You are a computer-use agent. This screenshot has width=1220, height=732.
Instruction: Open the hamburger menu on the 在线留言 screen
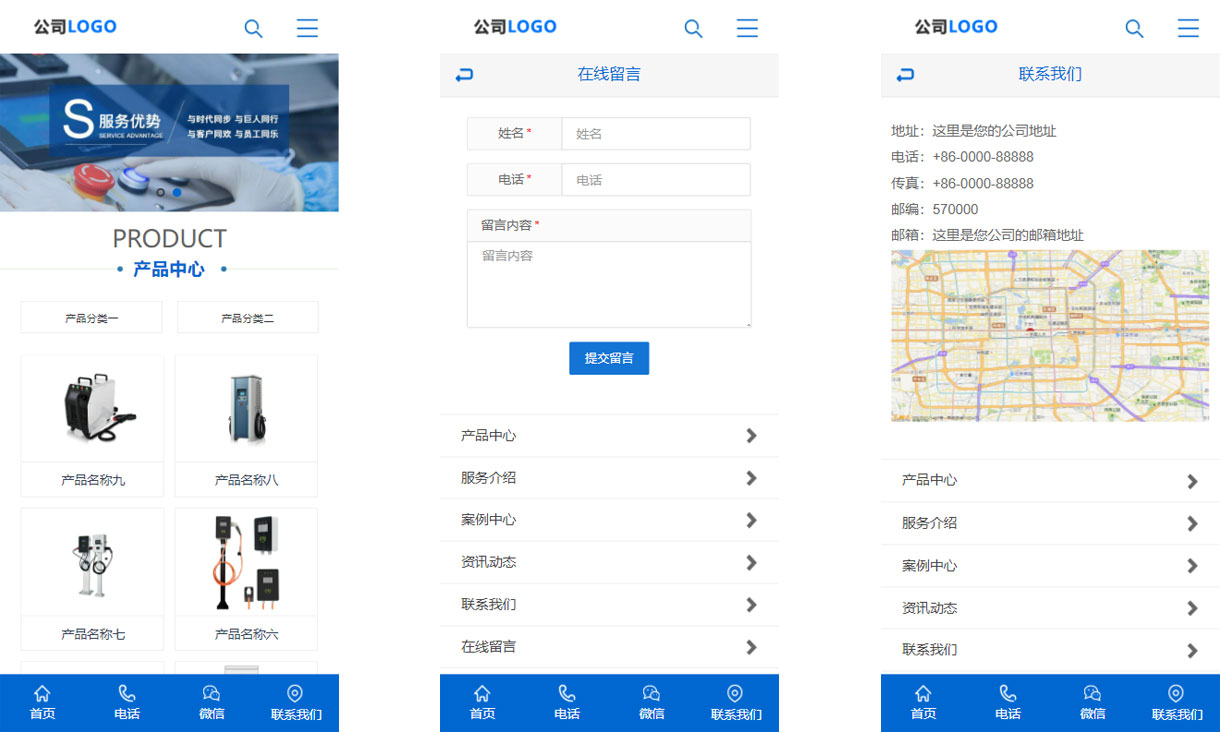point(747,28)
